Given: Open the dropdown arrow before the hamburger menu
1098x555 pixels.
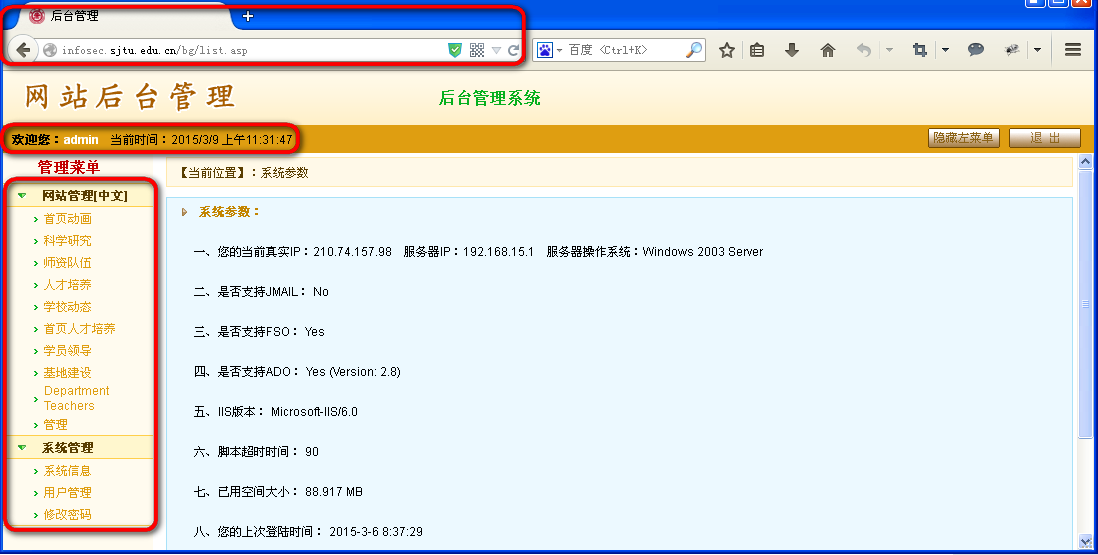Looking at the screenshot, I should (1037, 50).
